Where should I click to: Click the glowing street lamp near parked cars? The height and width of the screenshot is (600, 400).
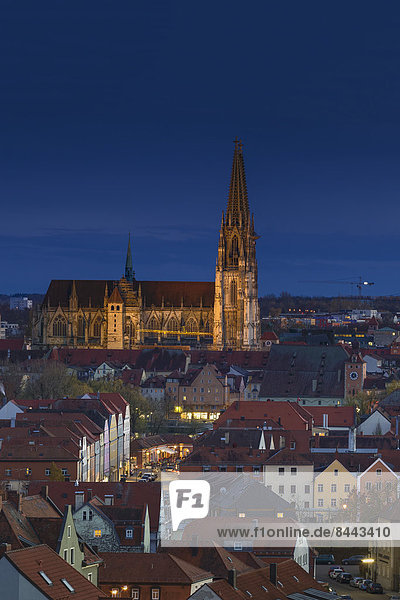(x=367, y=561)
